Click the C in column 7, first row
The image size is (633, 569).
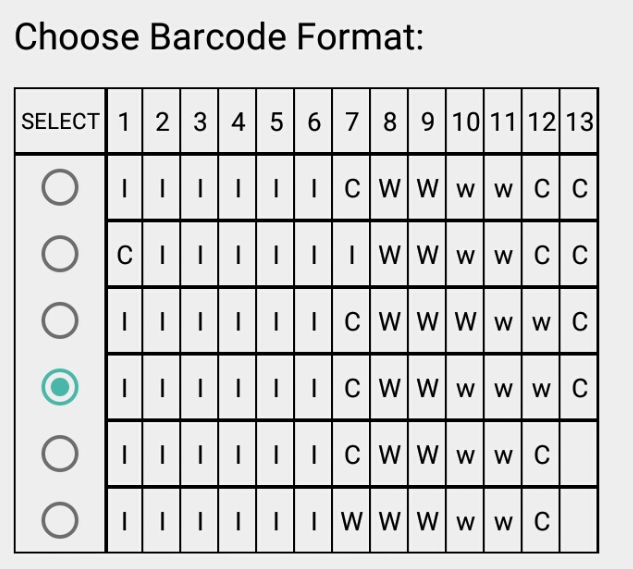point(352,188)
